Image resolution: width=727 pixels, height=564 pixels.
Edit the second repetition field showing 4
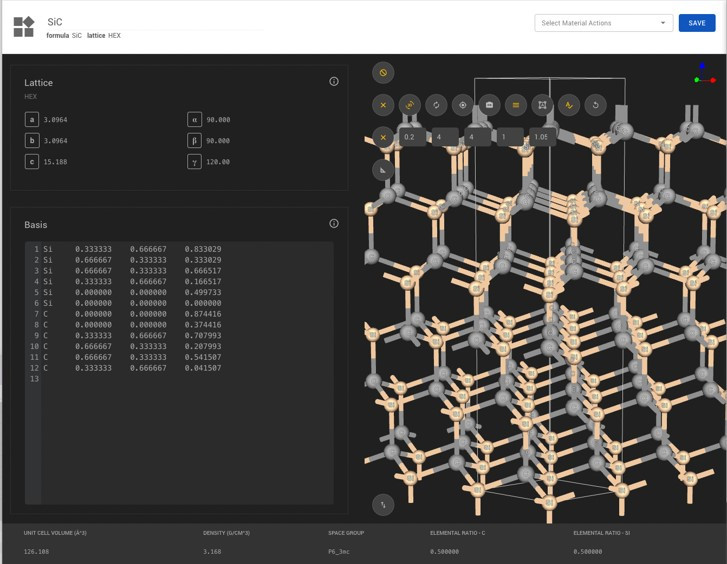tap(477, 137)
